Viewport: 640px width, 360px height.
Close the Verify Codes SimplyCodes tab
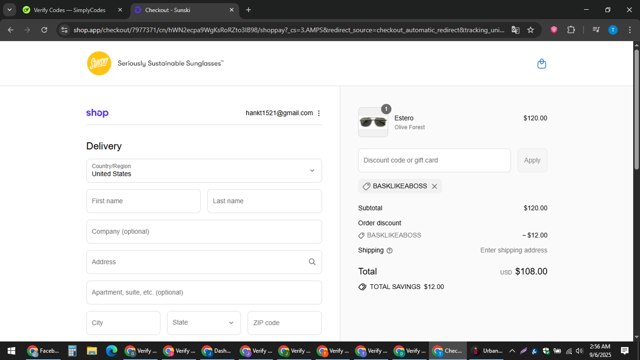120,10
